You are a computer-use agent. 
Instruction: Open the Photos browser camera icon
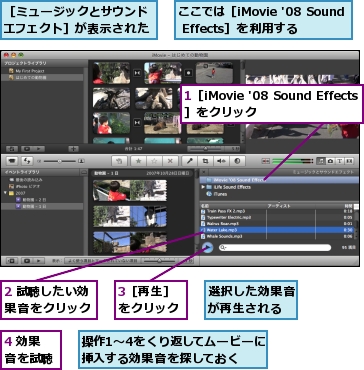click(x=330, y=161)
